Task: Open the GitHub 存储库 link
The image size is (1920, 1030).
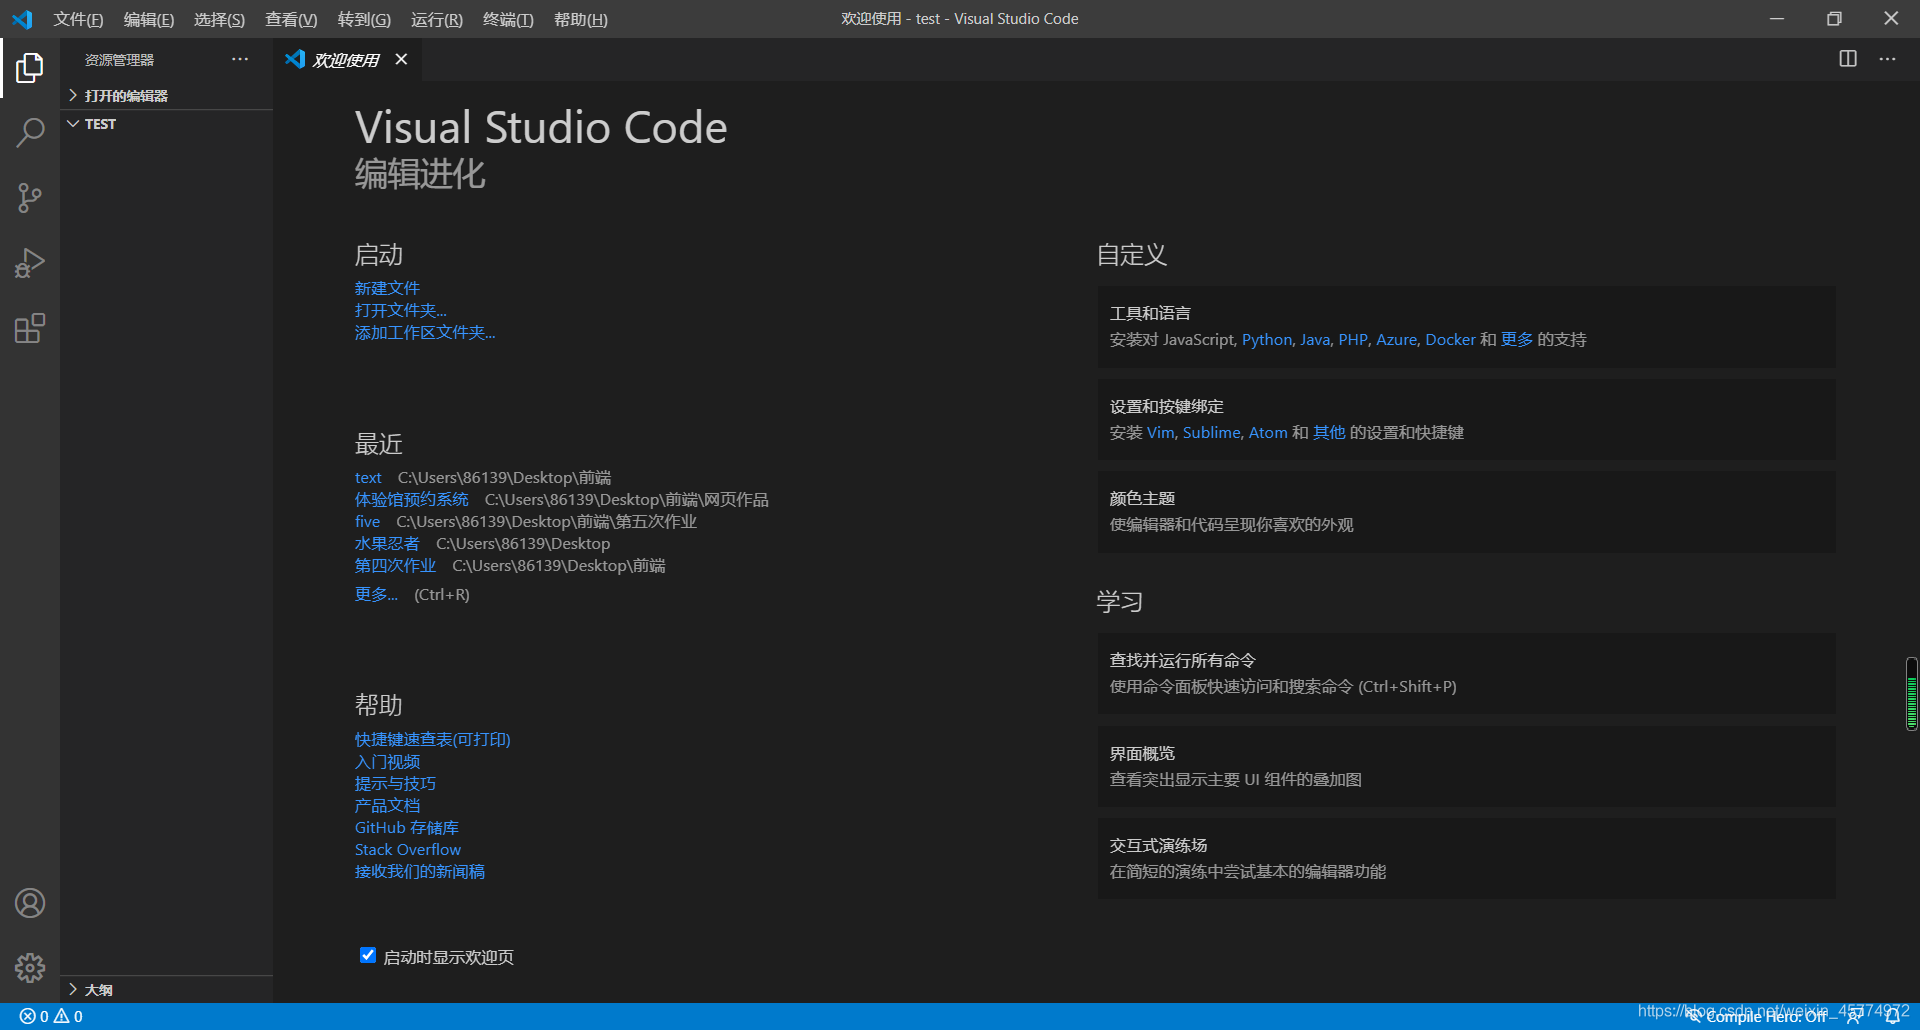Action: click(x=407, y=827)
